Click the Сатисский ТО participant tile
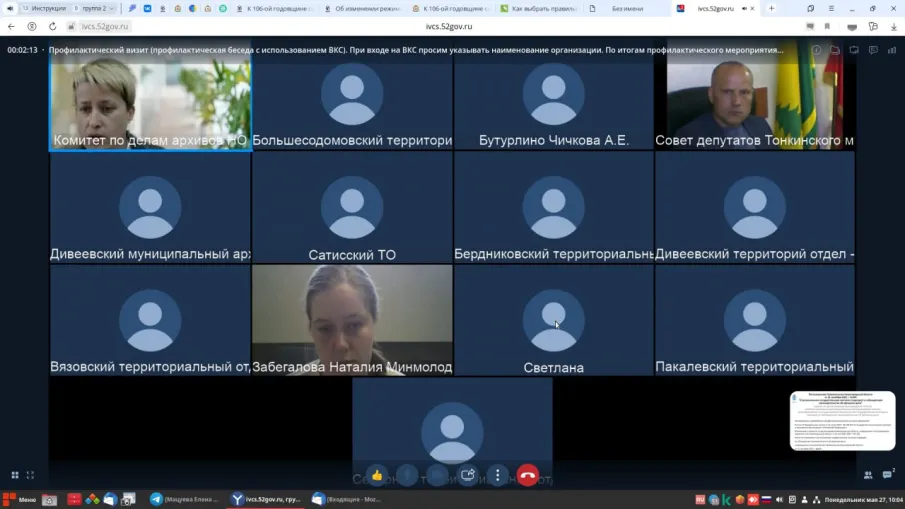The width and height of the screenshot is (905, 509). click(352, 207)
